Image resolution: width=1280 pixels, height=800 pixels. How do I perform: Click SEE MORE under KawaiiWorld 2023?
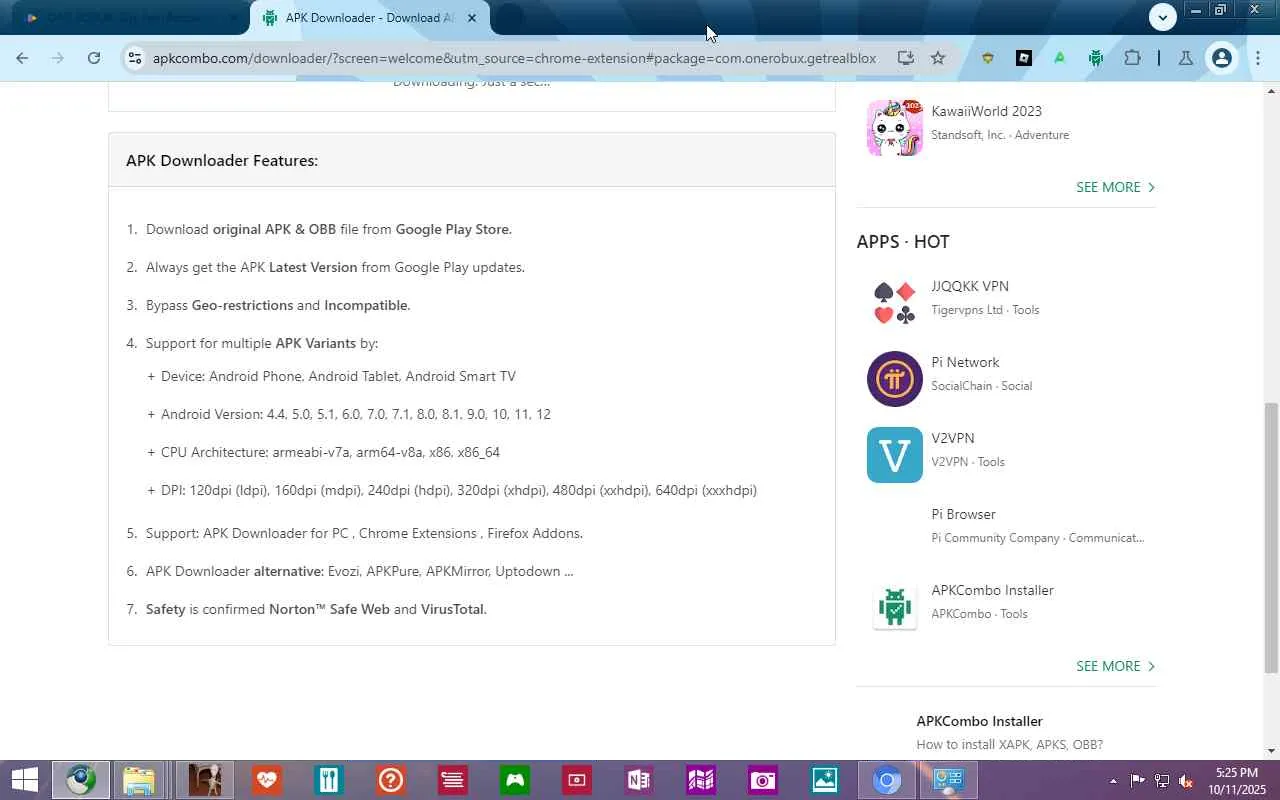(1115, 187)
